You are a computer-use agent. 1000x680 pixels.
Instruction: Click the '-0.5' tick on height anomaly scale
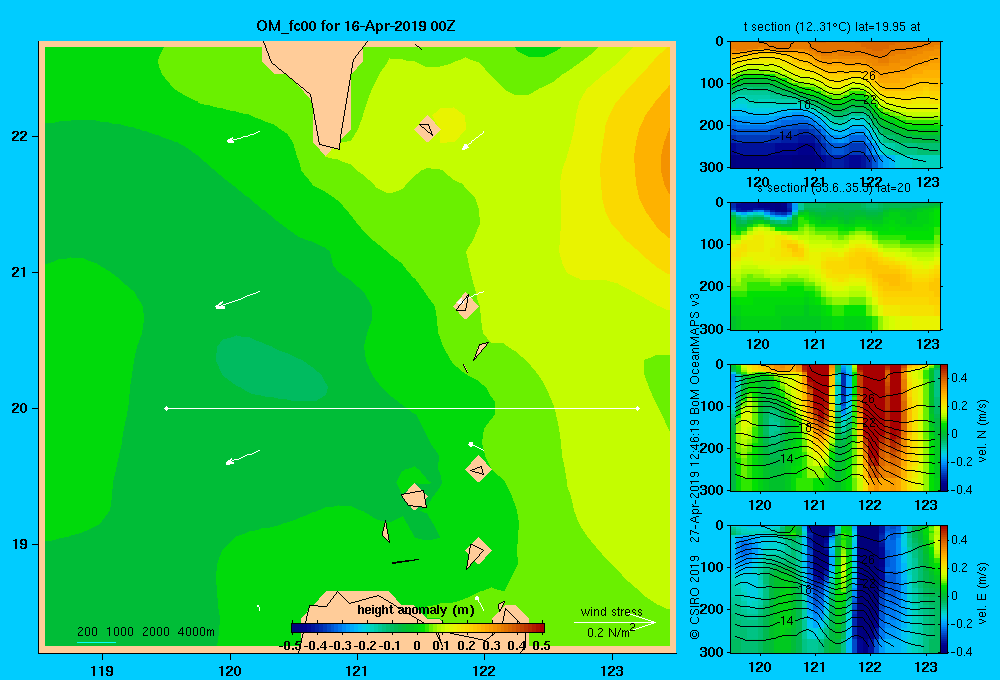pyautogui.click(x=290, y=646)
